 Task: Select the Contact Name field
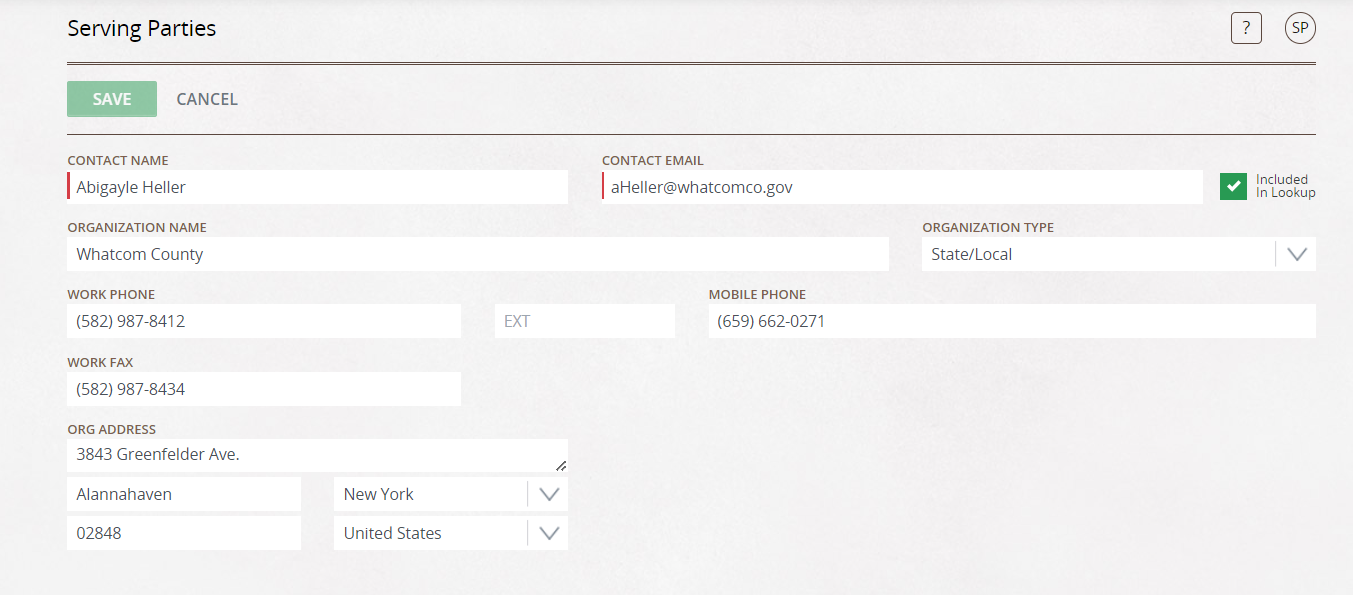[x=317, y=187]
